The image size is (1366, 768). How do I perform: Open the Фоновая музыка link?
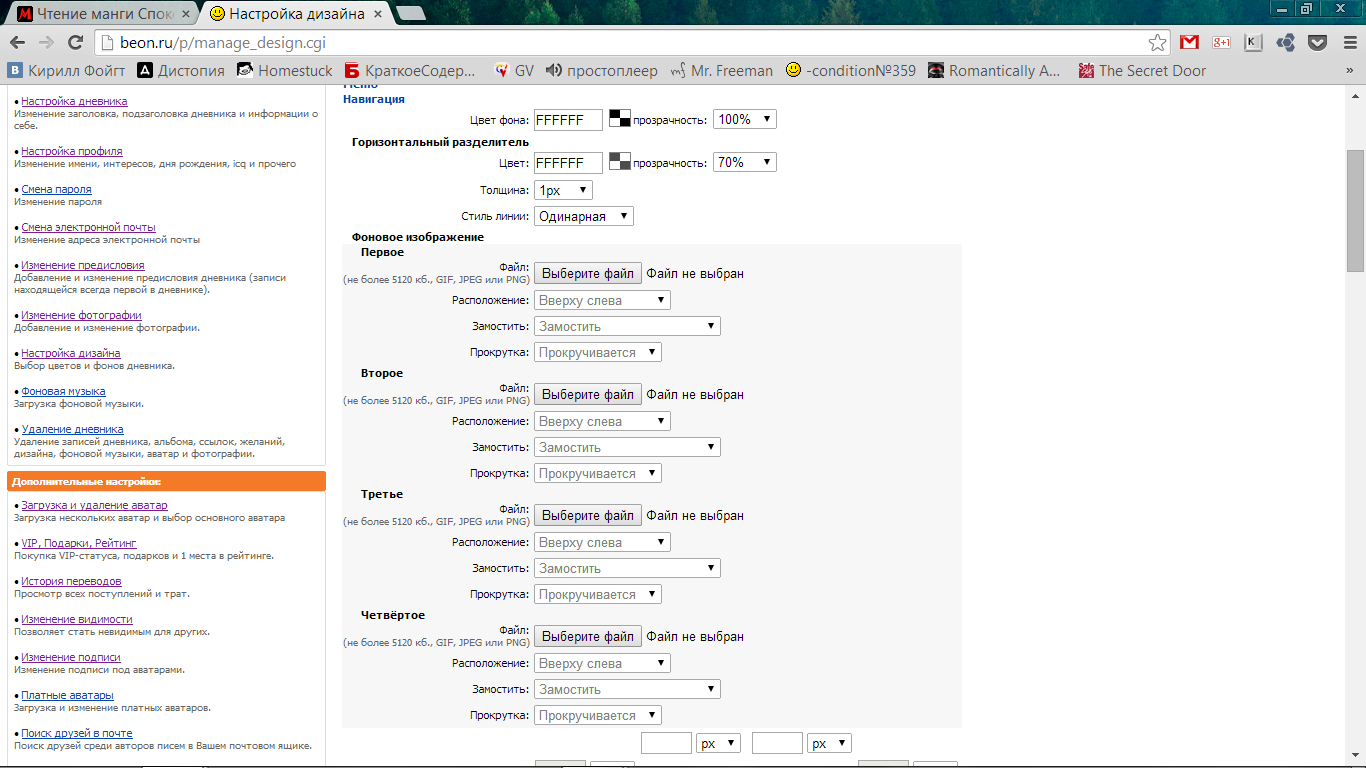pos(63,391)
